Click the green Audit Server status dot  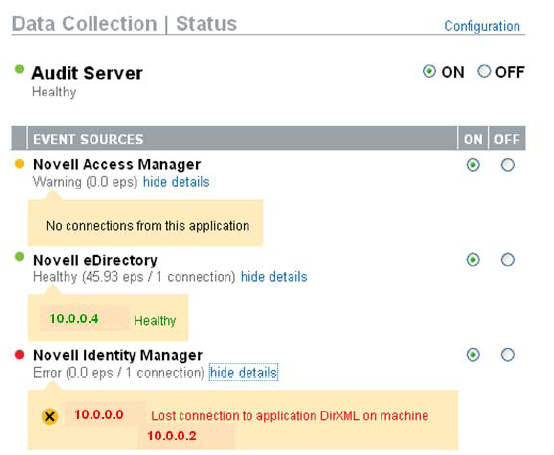(19, 69)
